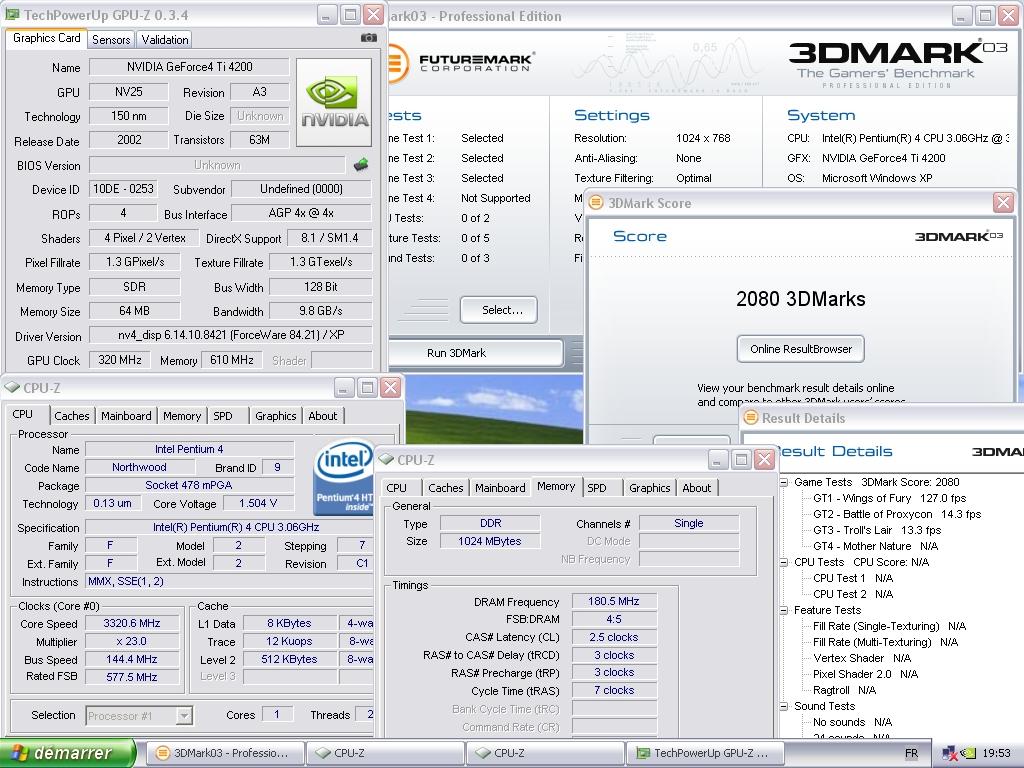
Task: Switch to Graphics tab in front CPU-Z window
Action: [649, 487]
